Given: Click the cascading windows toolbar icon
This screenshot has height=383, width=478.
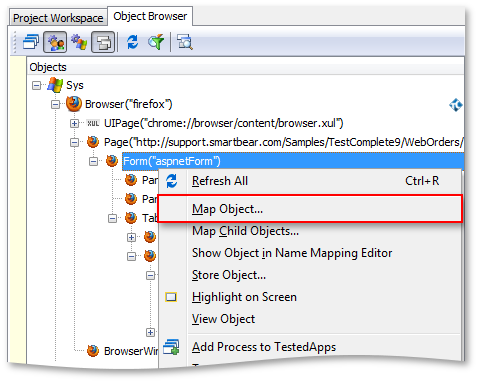Looking at the screenshot, I should 31,42.
